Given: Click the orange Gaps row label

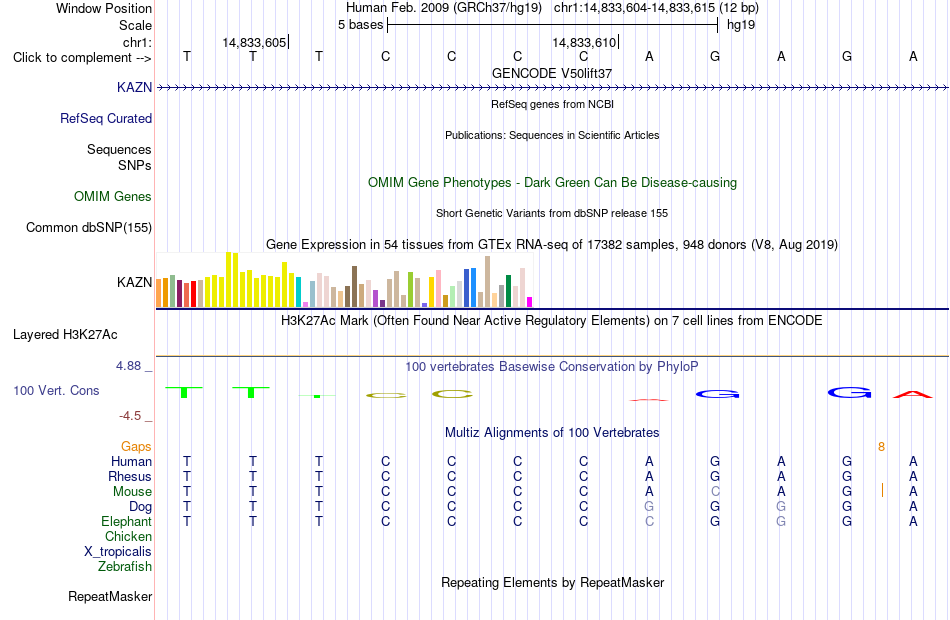Looking at the screenshot, I should coord(136,446).
